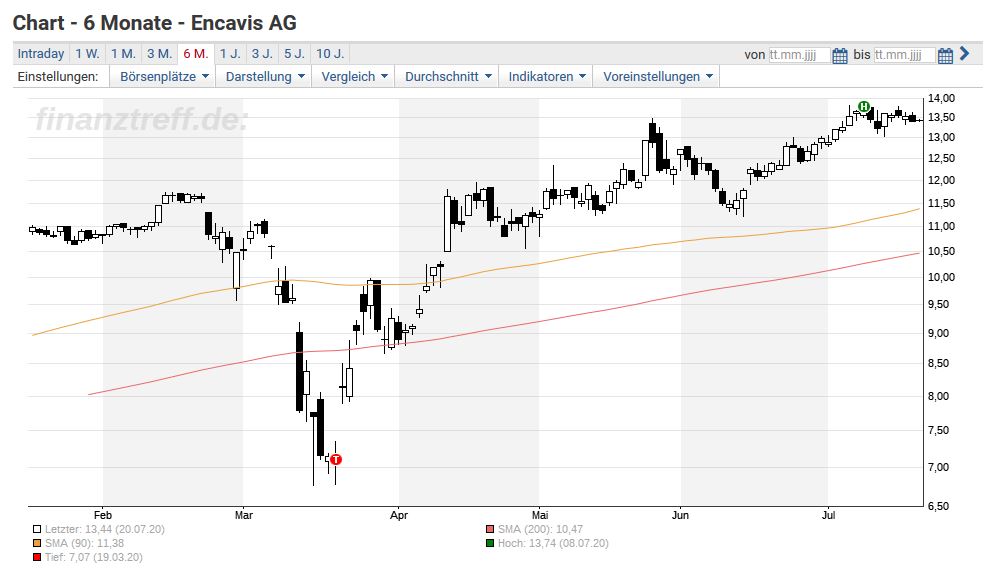
Task: Click the 'Jul' x-axis label
Action: 828,515
